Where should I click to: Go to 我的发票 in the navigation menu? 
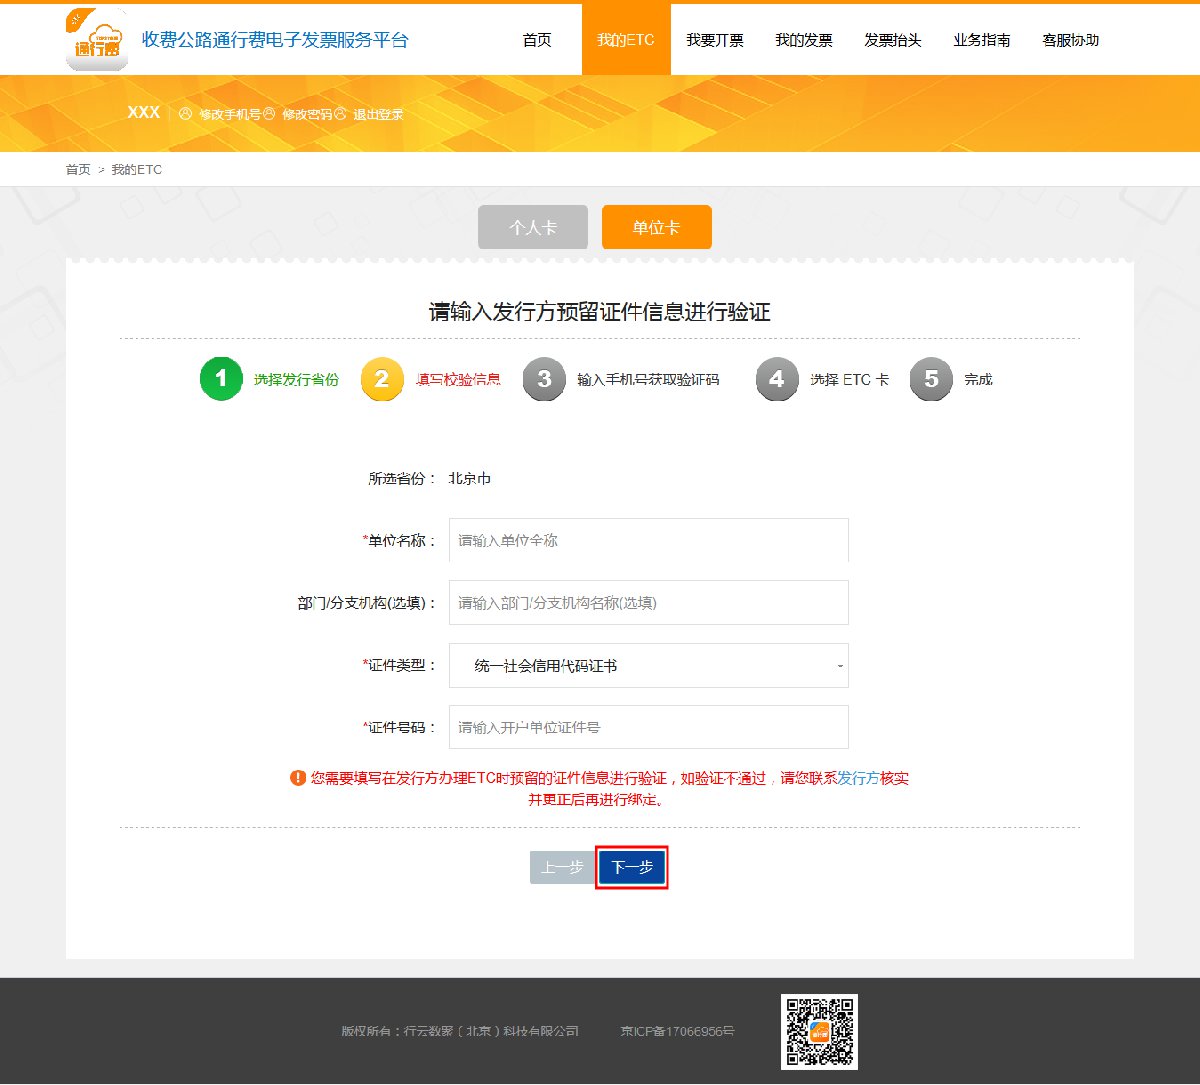(x=804, y=40)
